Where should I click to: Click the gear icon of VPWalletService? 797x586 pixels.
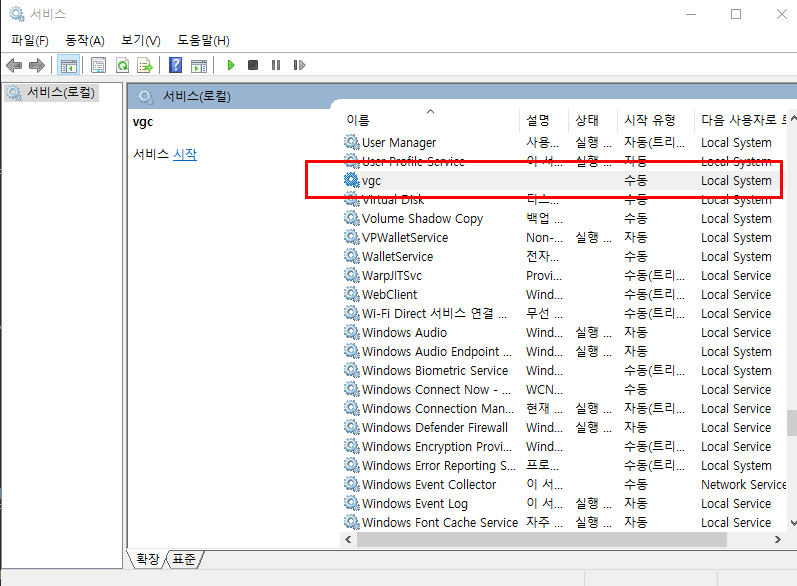[352, 236]
